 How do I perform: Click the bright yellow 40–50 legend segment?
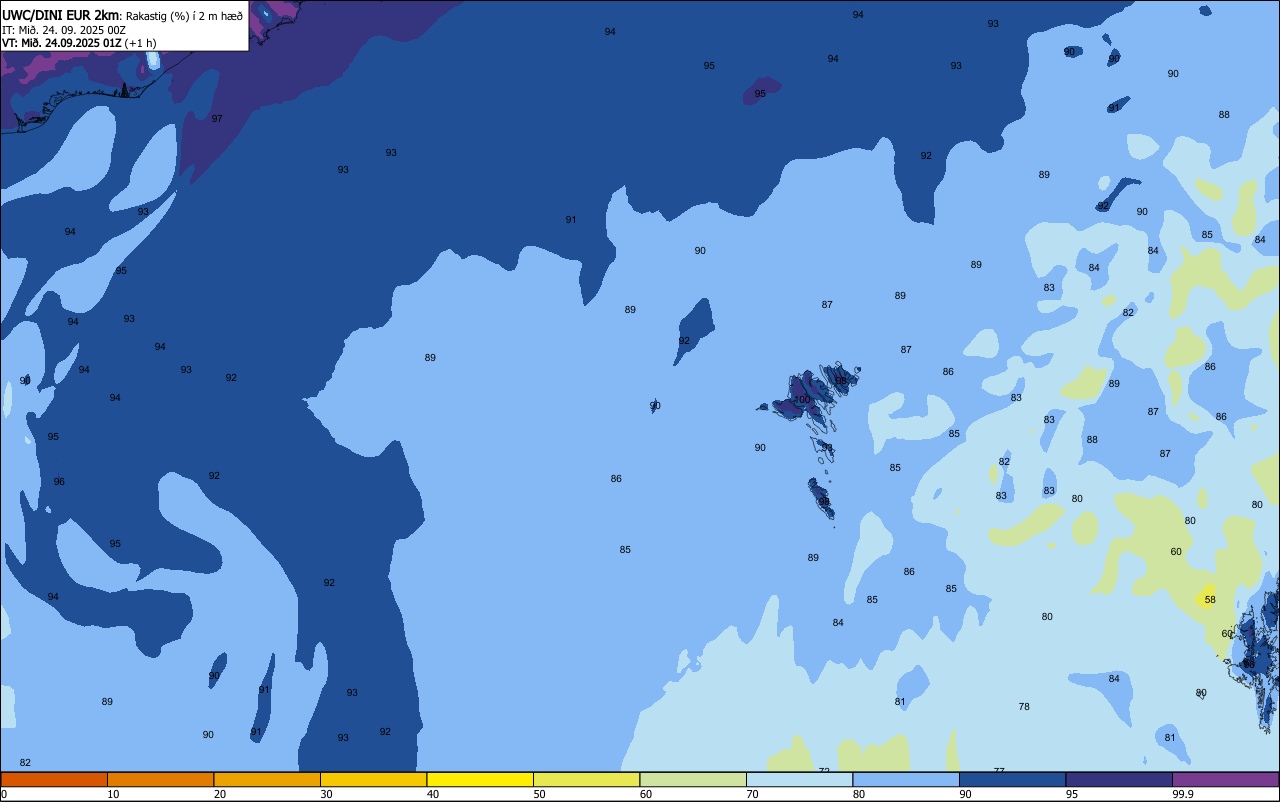click(x=480, y=779)
